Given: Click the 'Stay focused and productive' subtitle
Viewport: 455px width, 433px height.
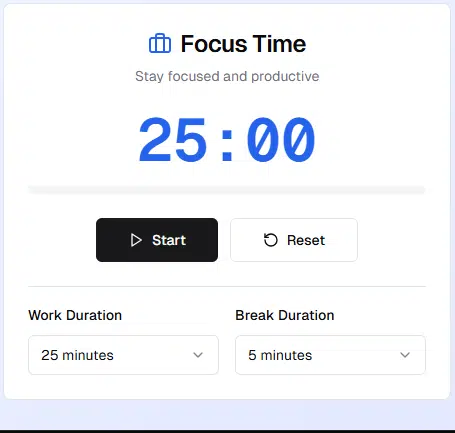Looking at the screenshot, I should (227, 76).
